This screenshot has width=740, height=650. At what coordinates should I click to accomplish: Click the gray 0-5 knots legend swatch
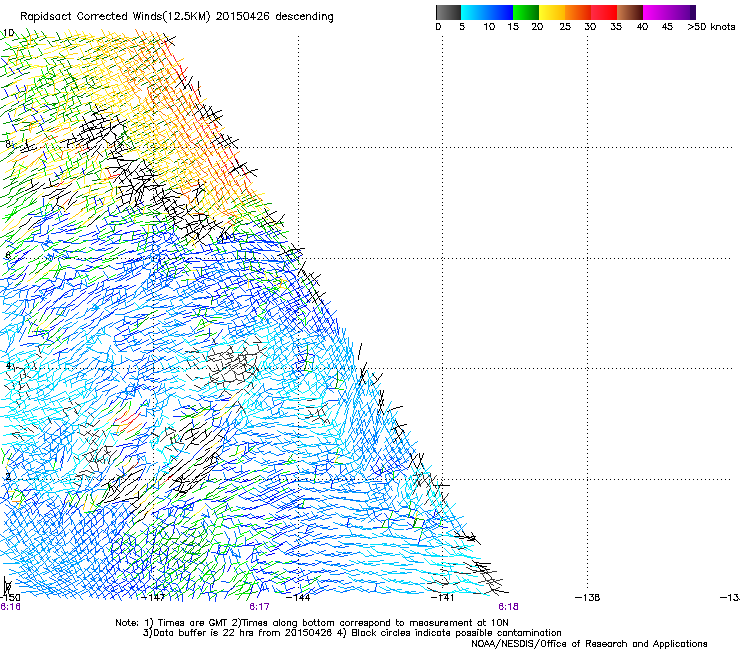tap(448, 12)
